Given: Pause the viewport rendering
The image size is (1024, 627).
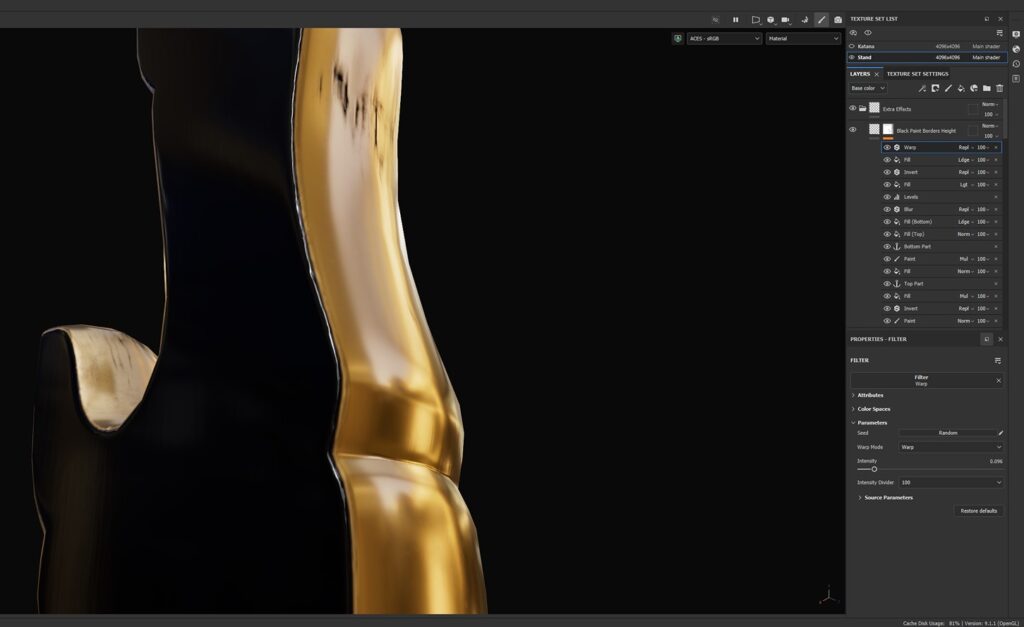Looking at the screenshot, I should [735, 20].
